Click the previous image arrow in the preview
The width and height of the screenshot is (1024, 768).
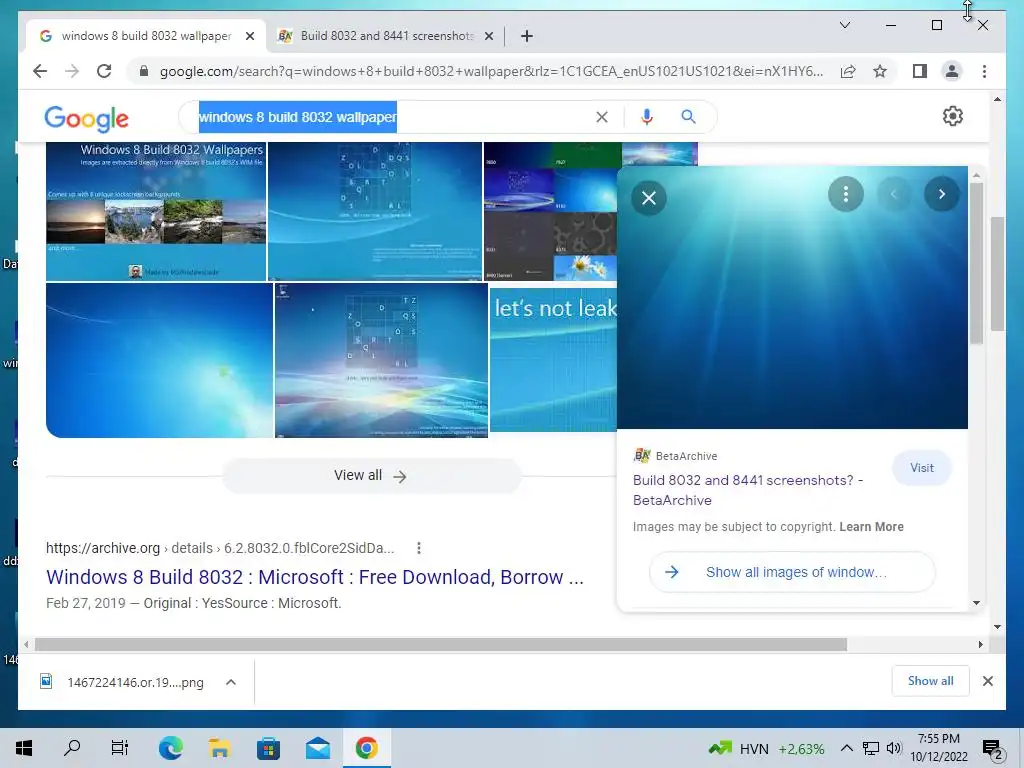point(893,194)
